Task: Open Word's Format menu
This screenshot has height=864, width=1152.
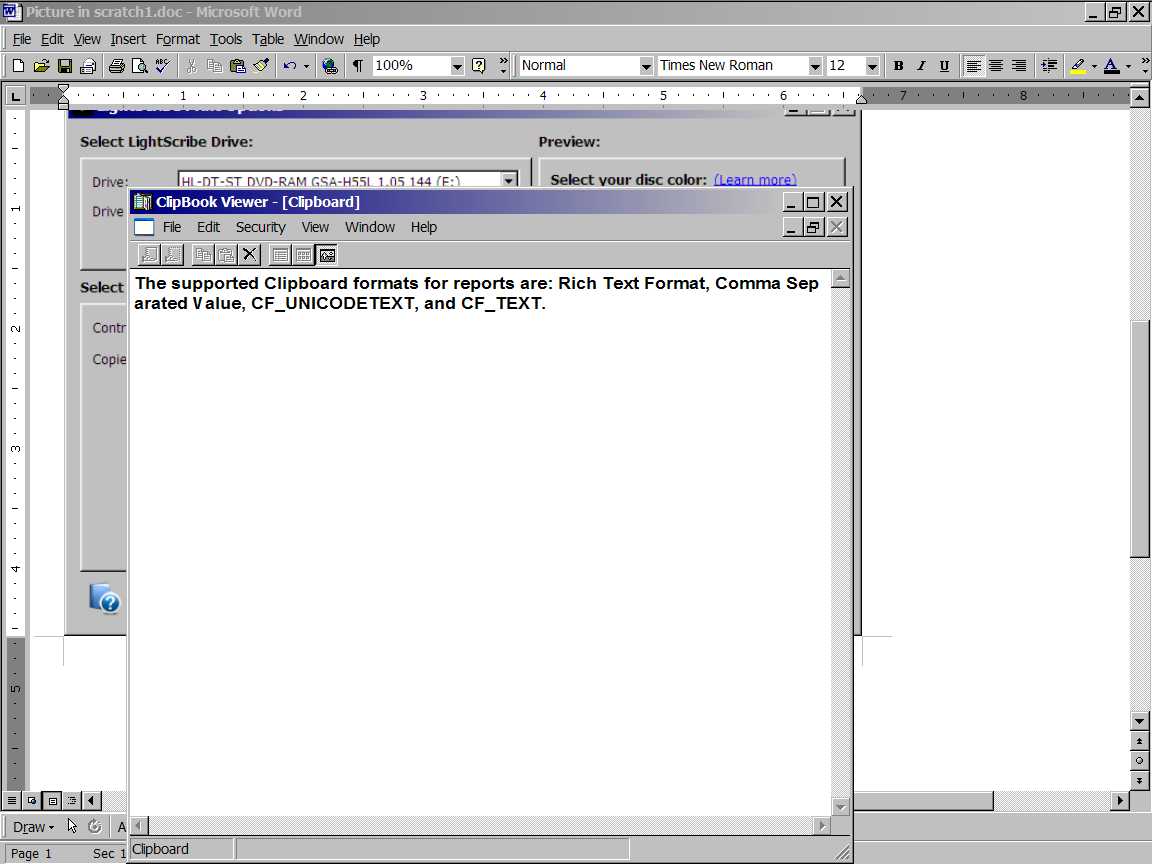Action: (x=177, y=39)
